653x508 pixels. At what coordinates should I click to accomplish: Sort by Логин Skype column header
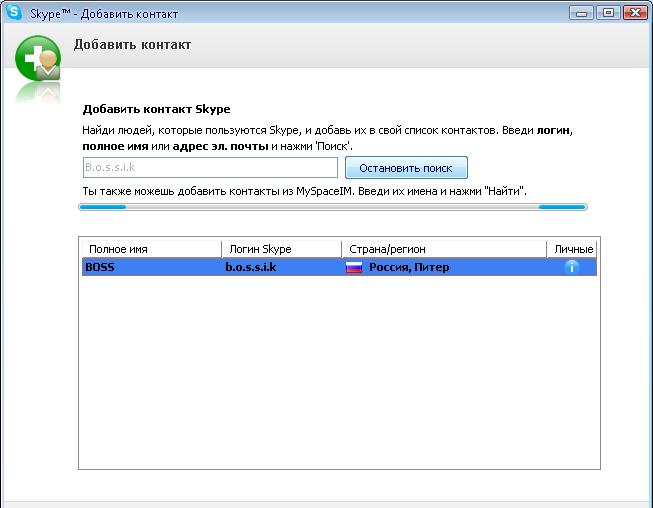coord(282,249)
